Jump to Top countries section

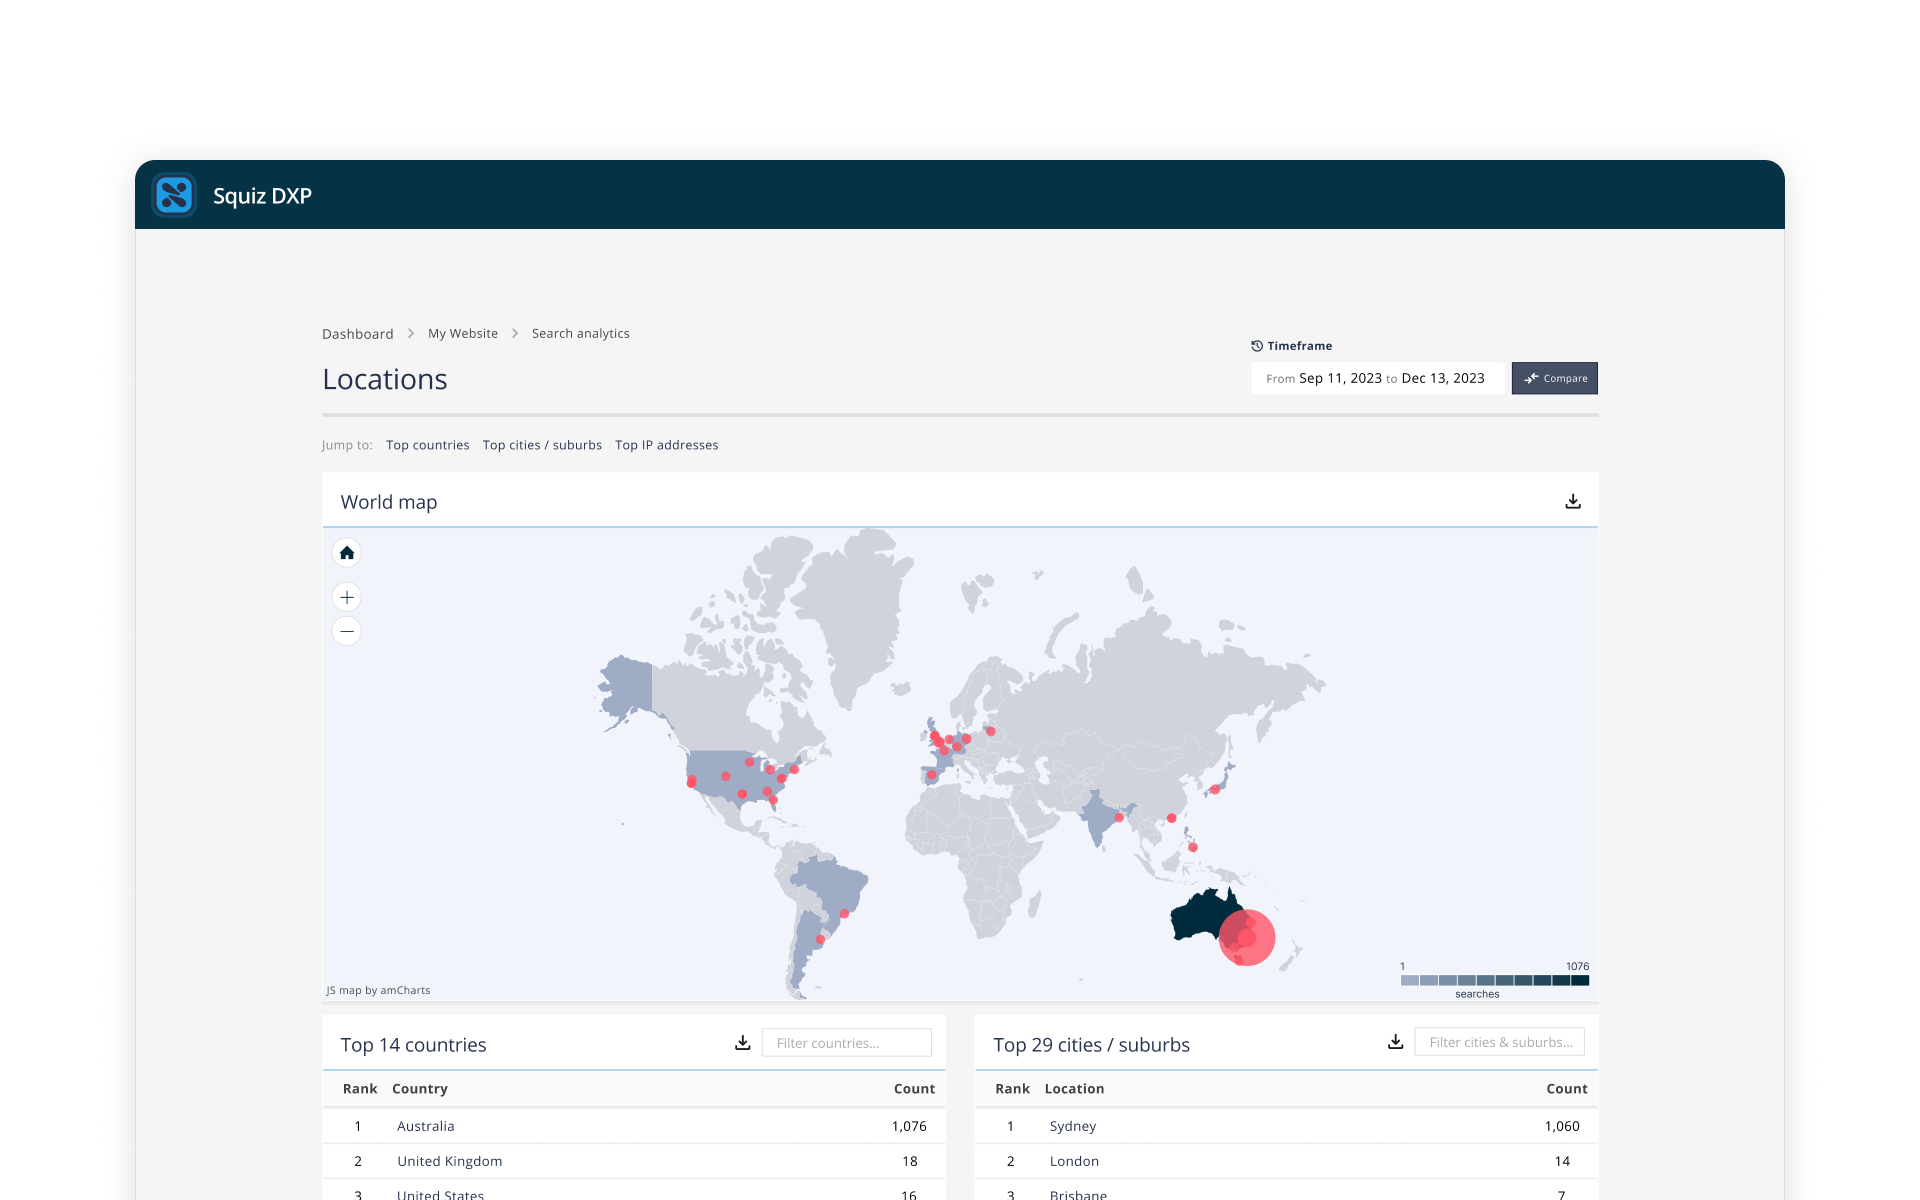428,445
